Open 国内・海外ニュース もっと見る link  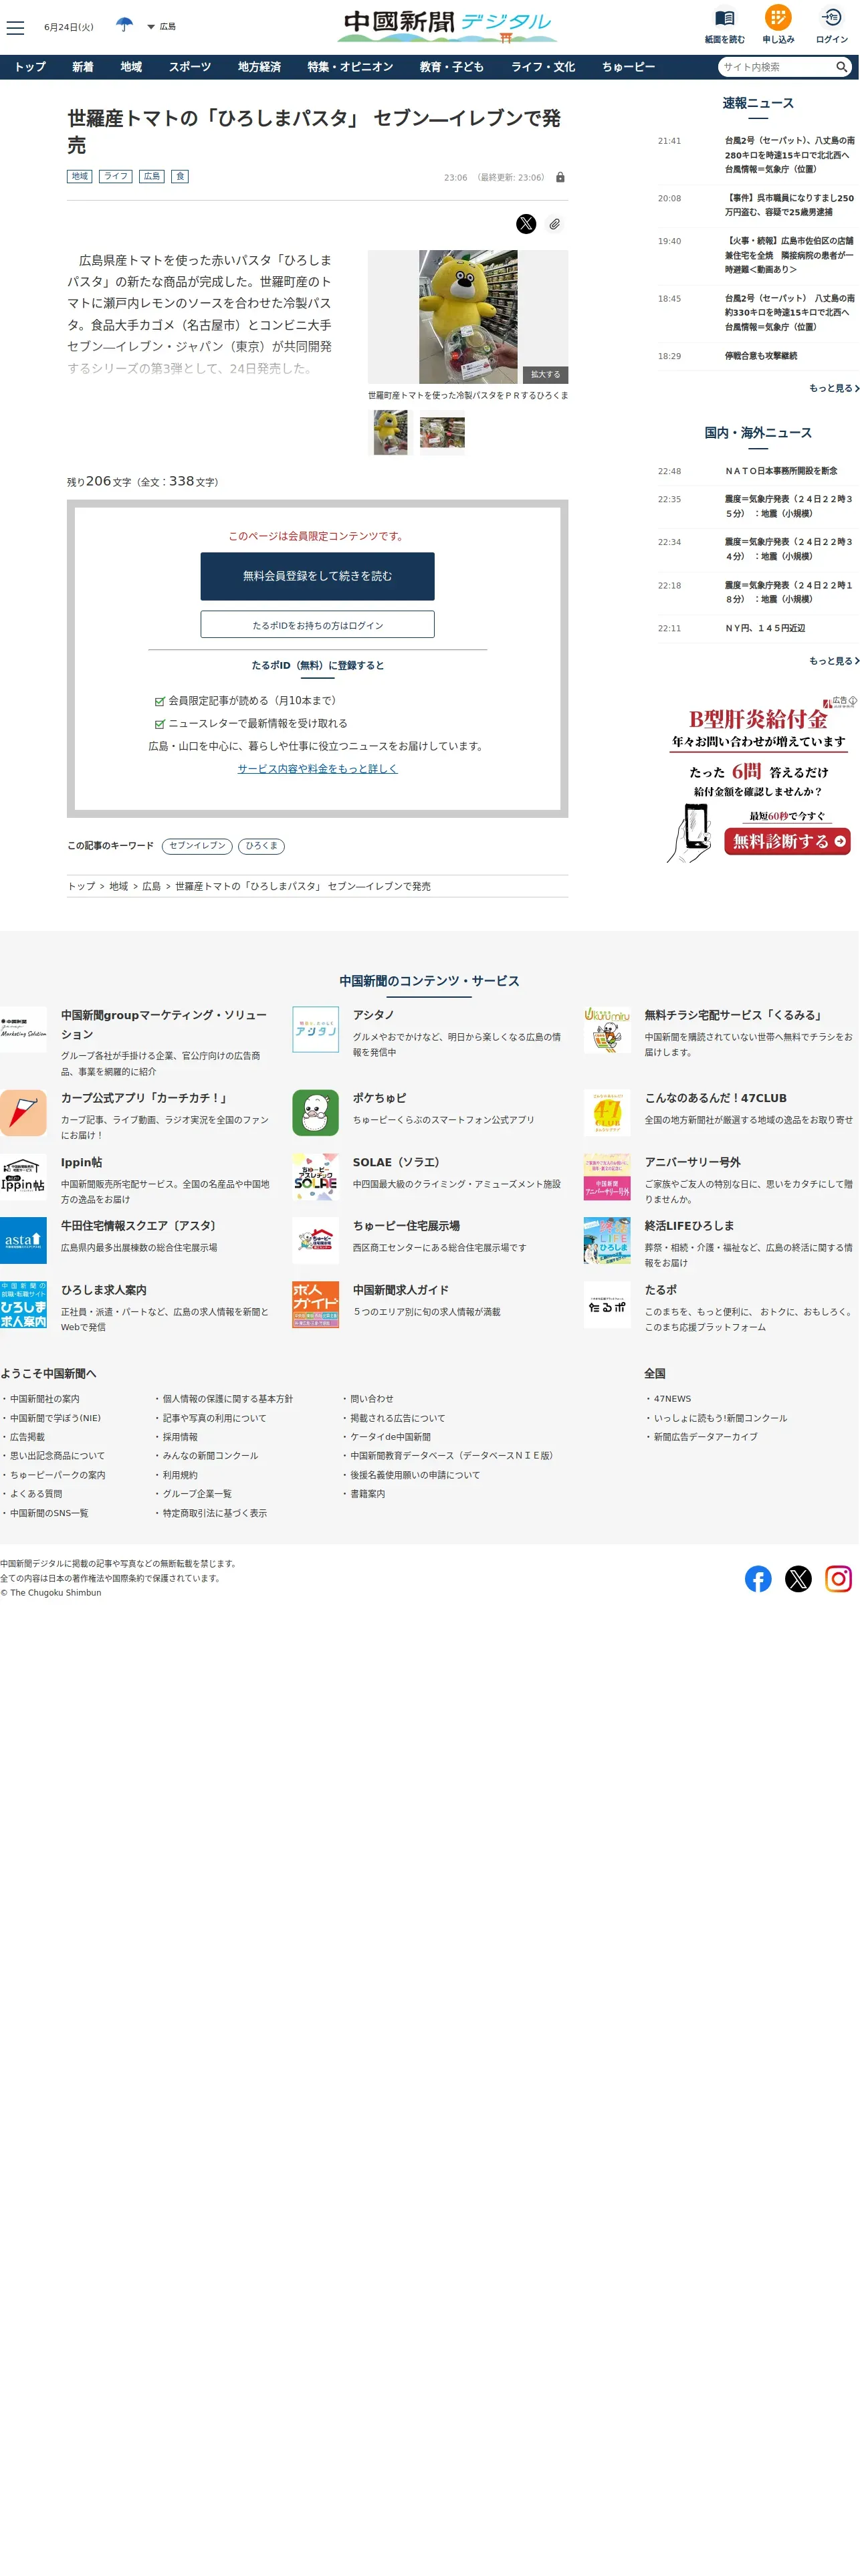pyautogui.click(x=834, y=661)
